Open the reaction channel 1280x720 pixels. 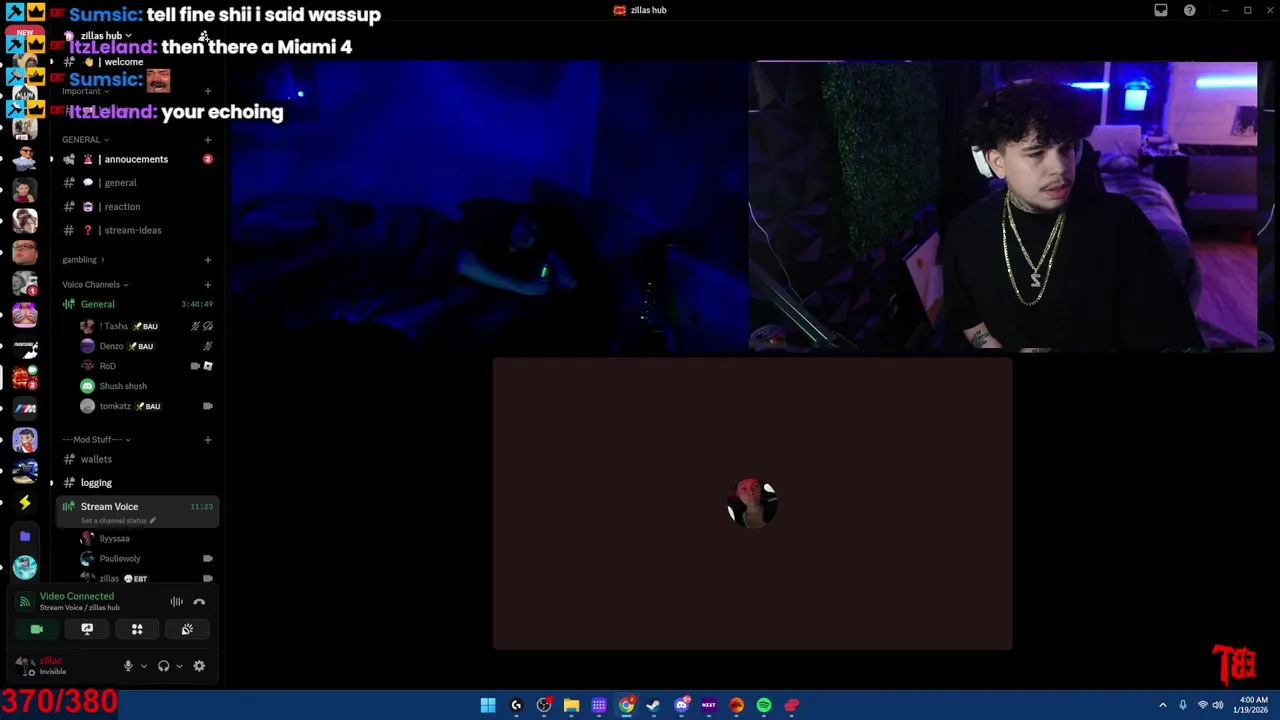[137, 207]
